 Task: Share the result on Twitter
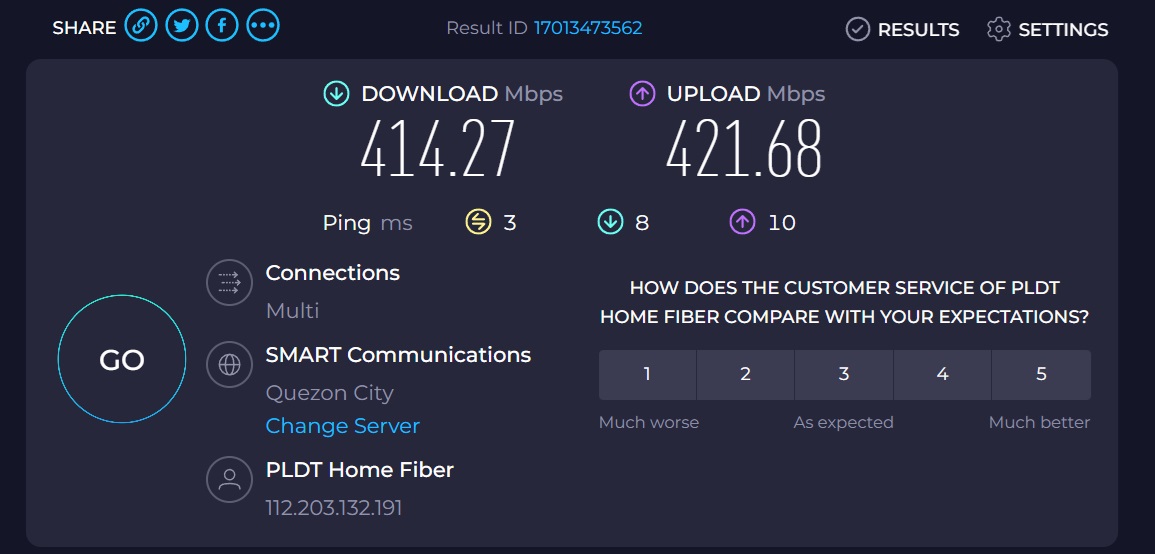click(x=181, y=27)
